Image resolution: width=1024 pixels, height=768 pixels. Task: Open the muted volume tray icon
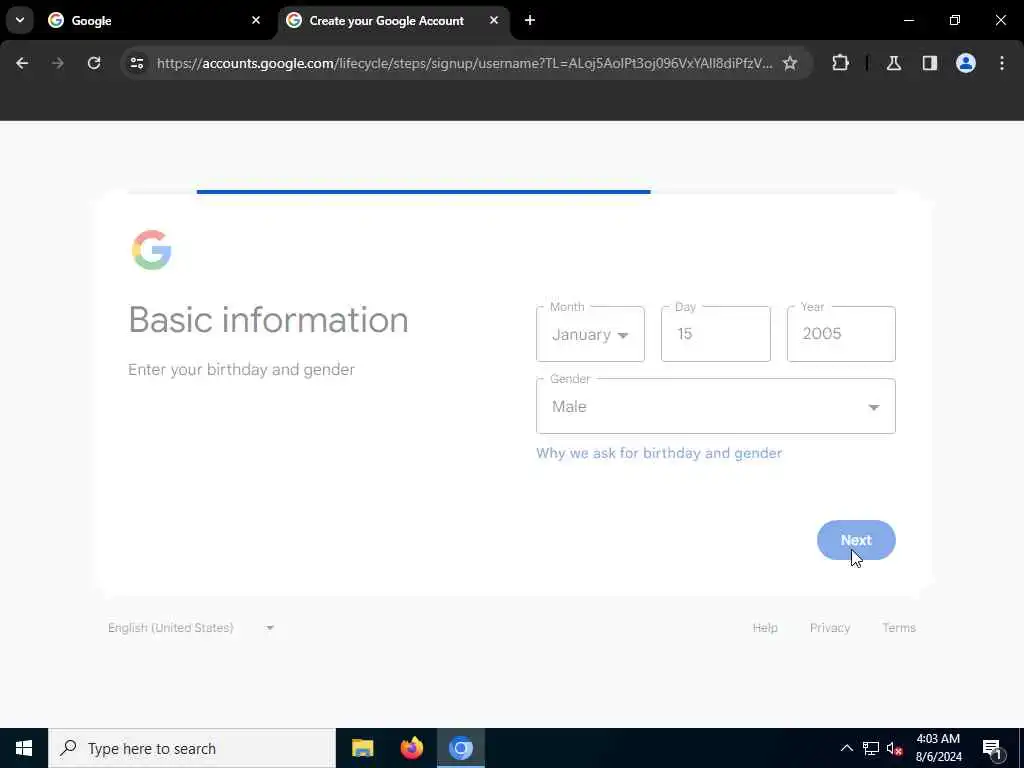pyautogui.click(x=894, y=748)
